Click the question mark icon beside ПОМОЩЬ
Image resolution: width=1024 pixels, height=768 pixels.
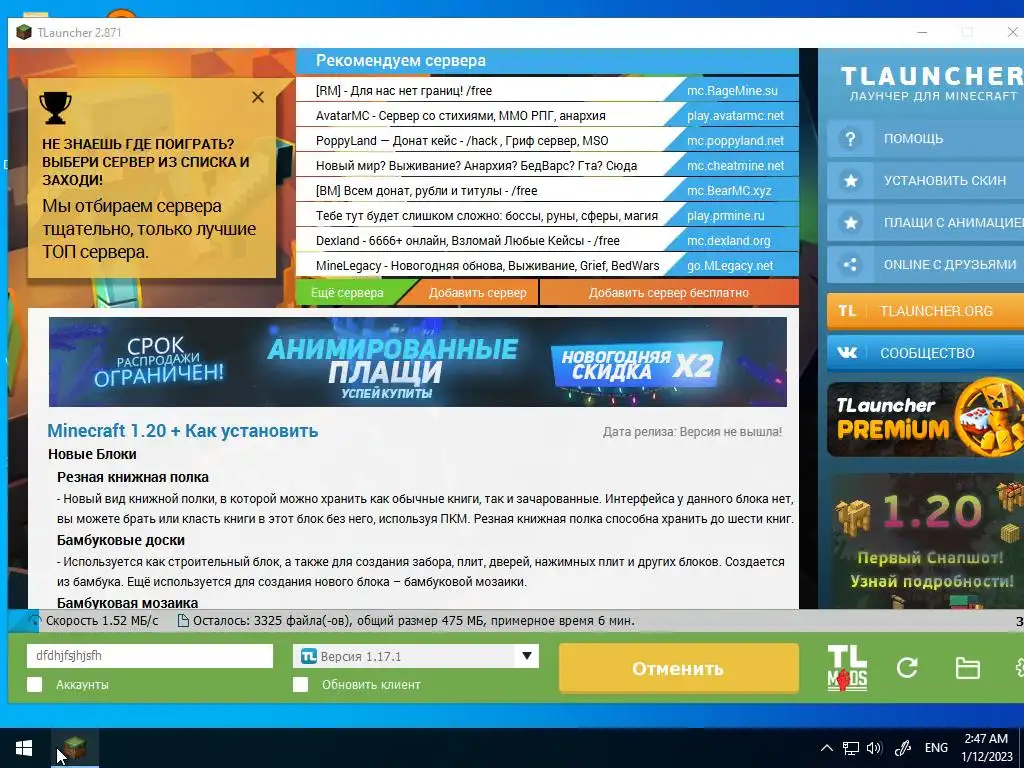click(x=850, y=139)
